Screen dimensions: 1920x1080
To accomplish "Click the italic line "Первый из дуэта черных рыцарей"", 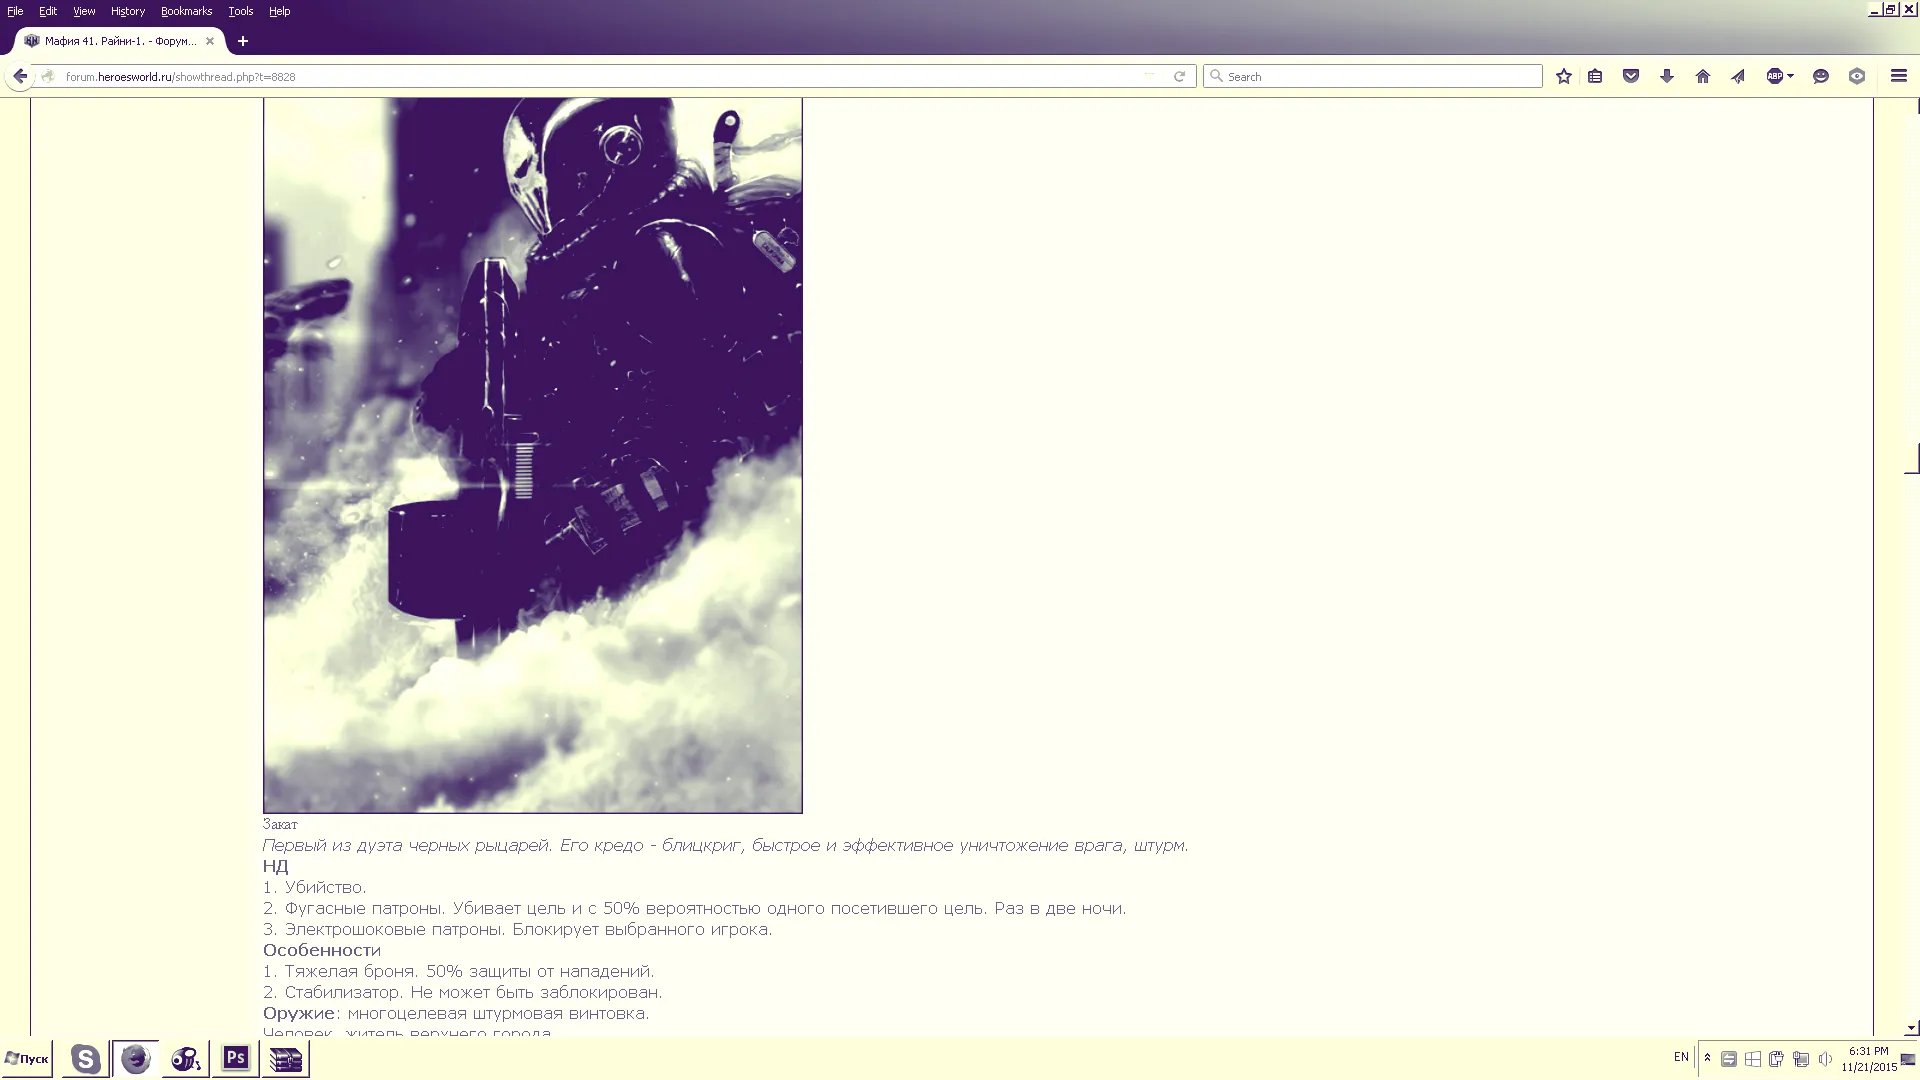I will pyautogui.click(x=725, y=845).
